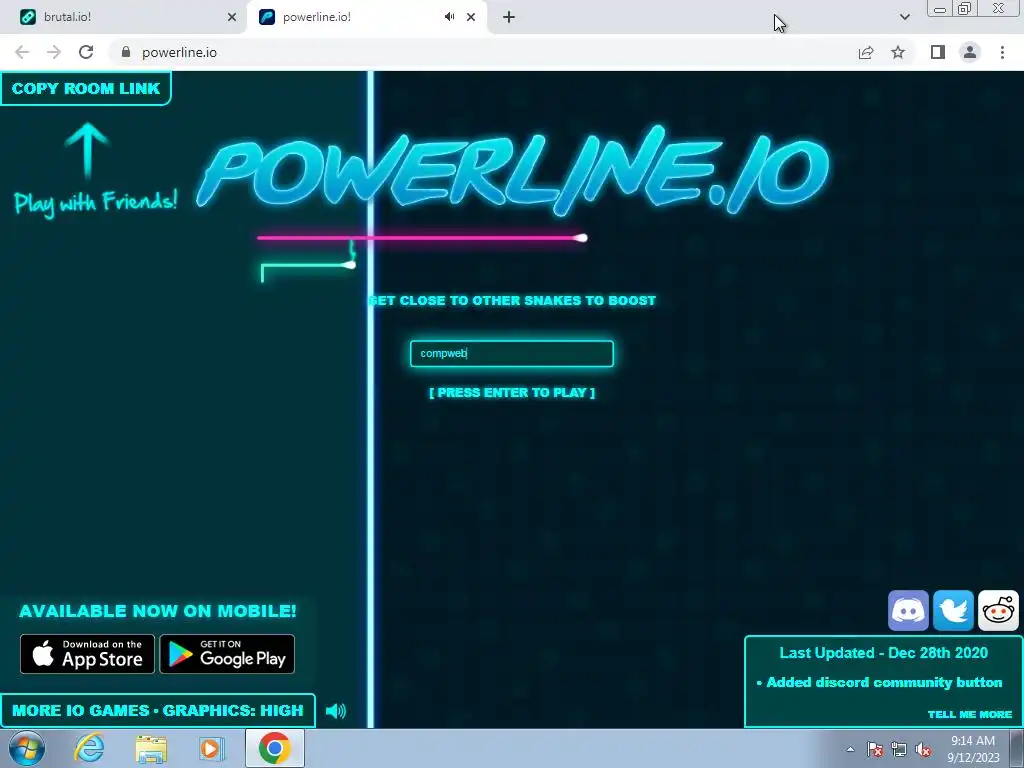Image resolution: width=1024 pixels, height=768 pixels.
Task: Click Last Updated - Dec 28th 2020 text
Action: [x=884, y=653]
